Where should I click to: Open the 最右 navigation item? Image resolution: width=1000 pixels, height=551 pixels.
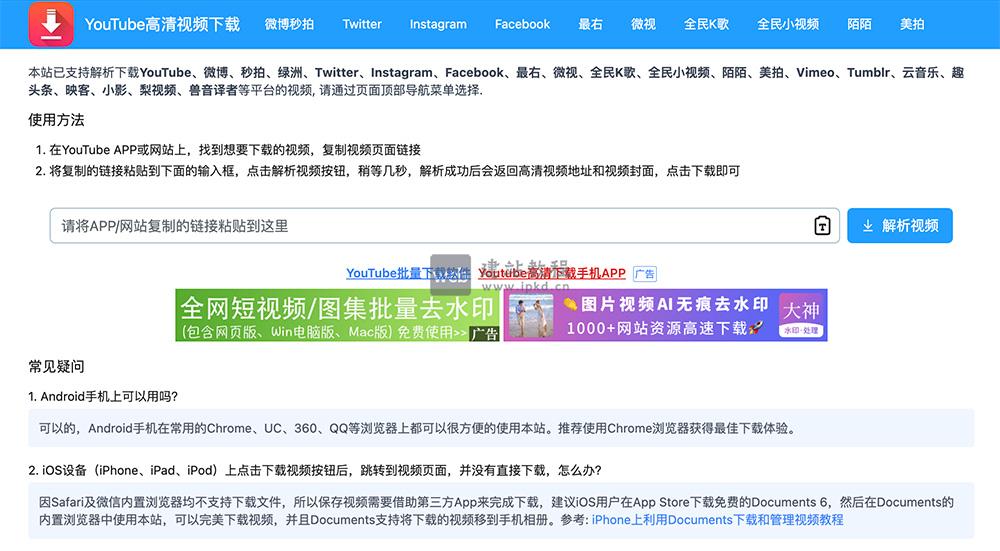[x=590, y=24]
